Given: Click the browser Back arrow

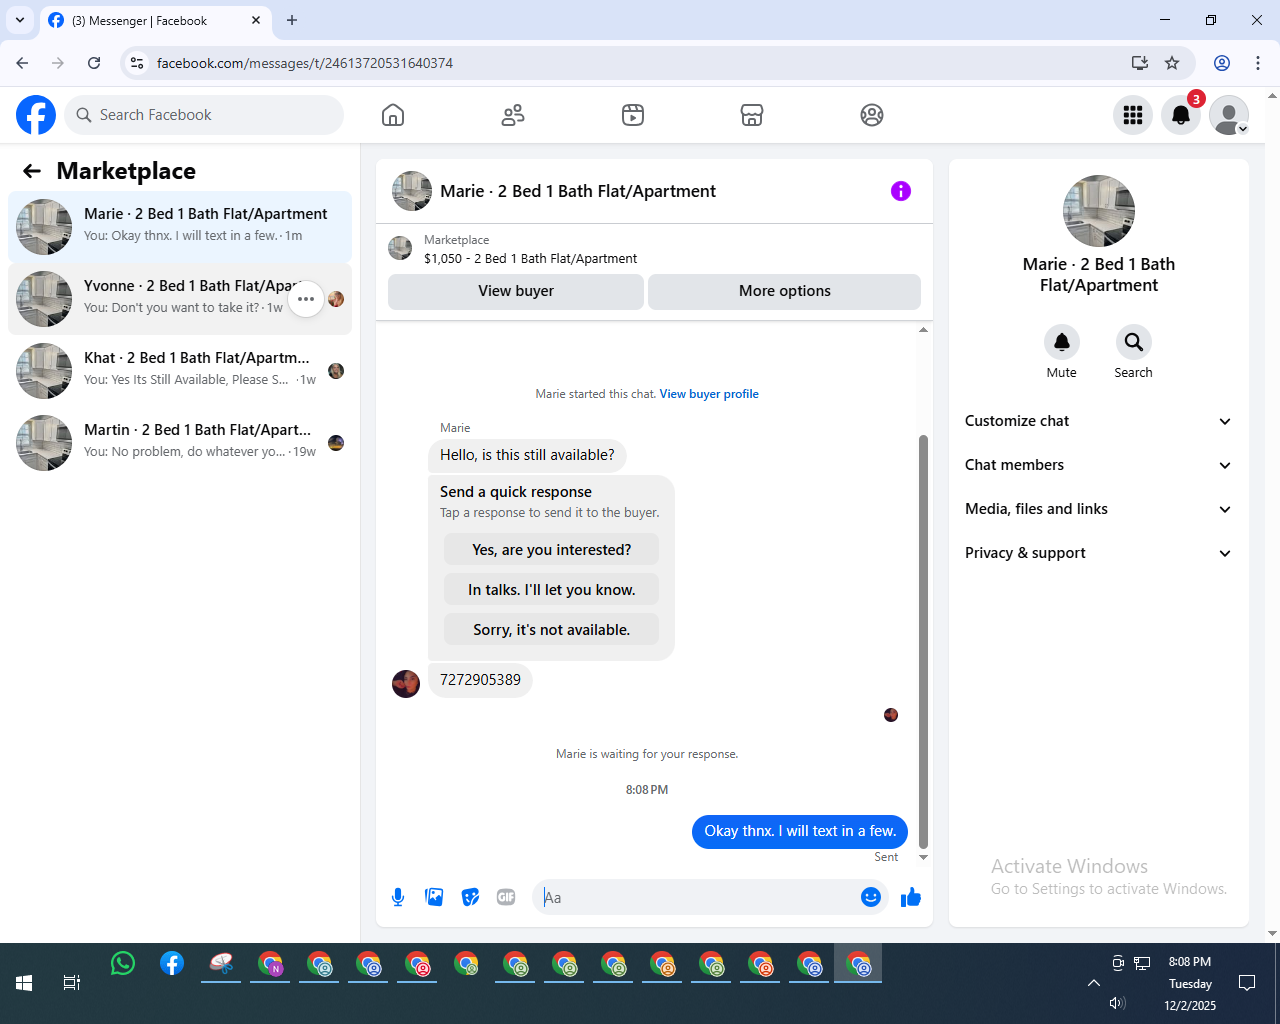Looking at the screenshot, I should 22,63.
